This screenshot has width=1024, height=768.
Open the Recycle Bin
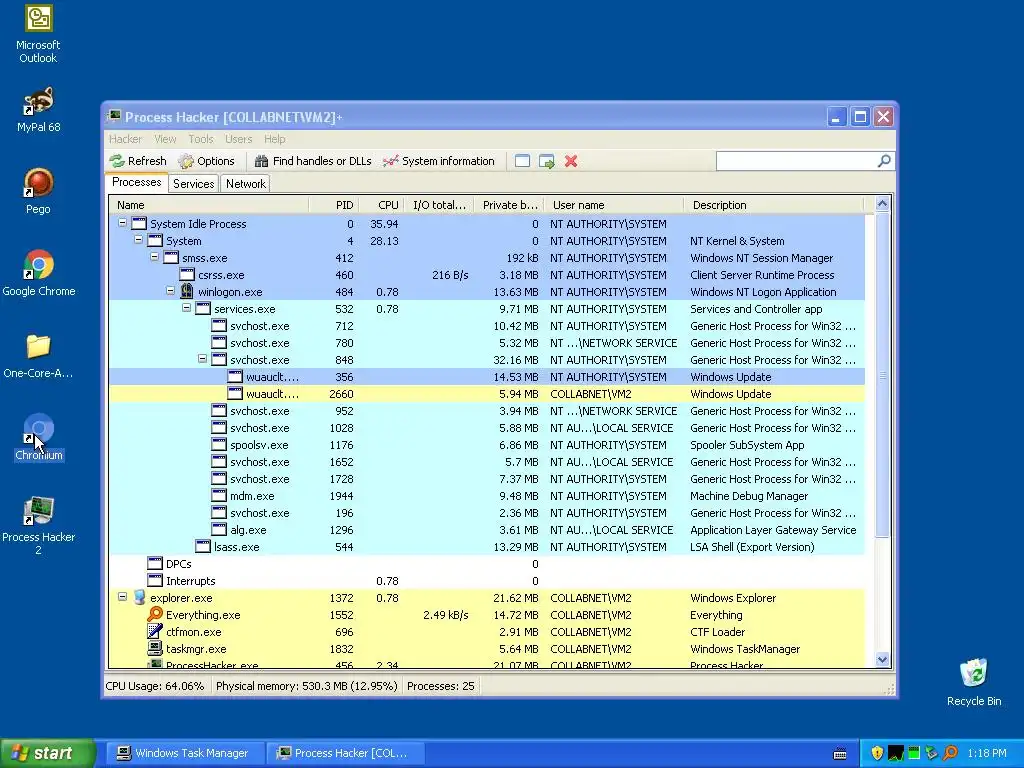tap(974, 682)
